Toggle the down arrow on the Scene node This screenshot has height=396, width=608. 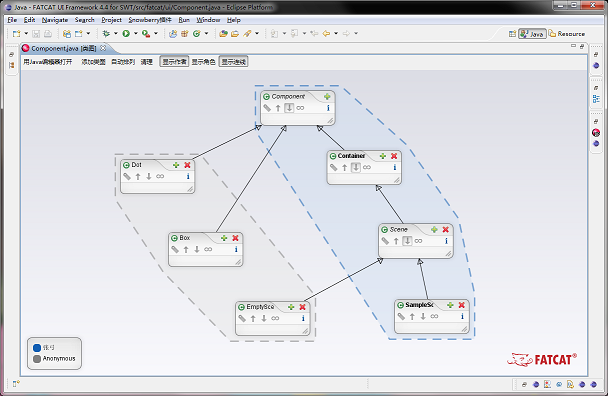tap(407, 241)
